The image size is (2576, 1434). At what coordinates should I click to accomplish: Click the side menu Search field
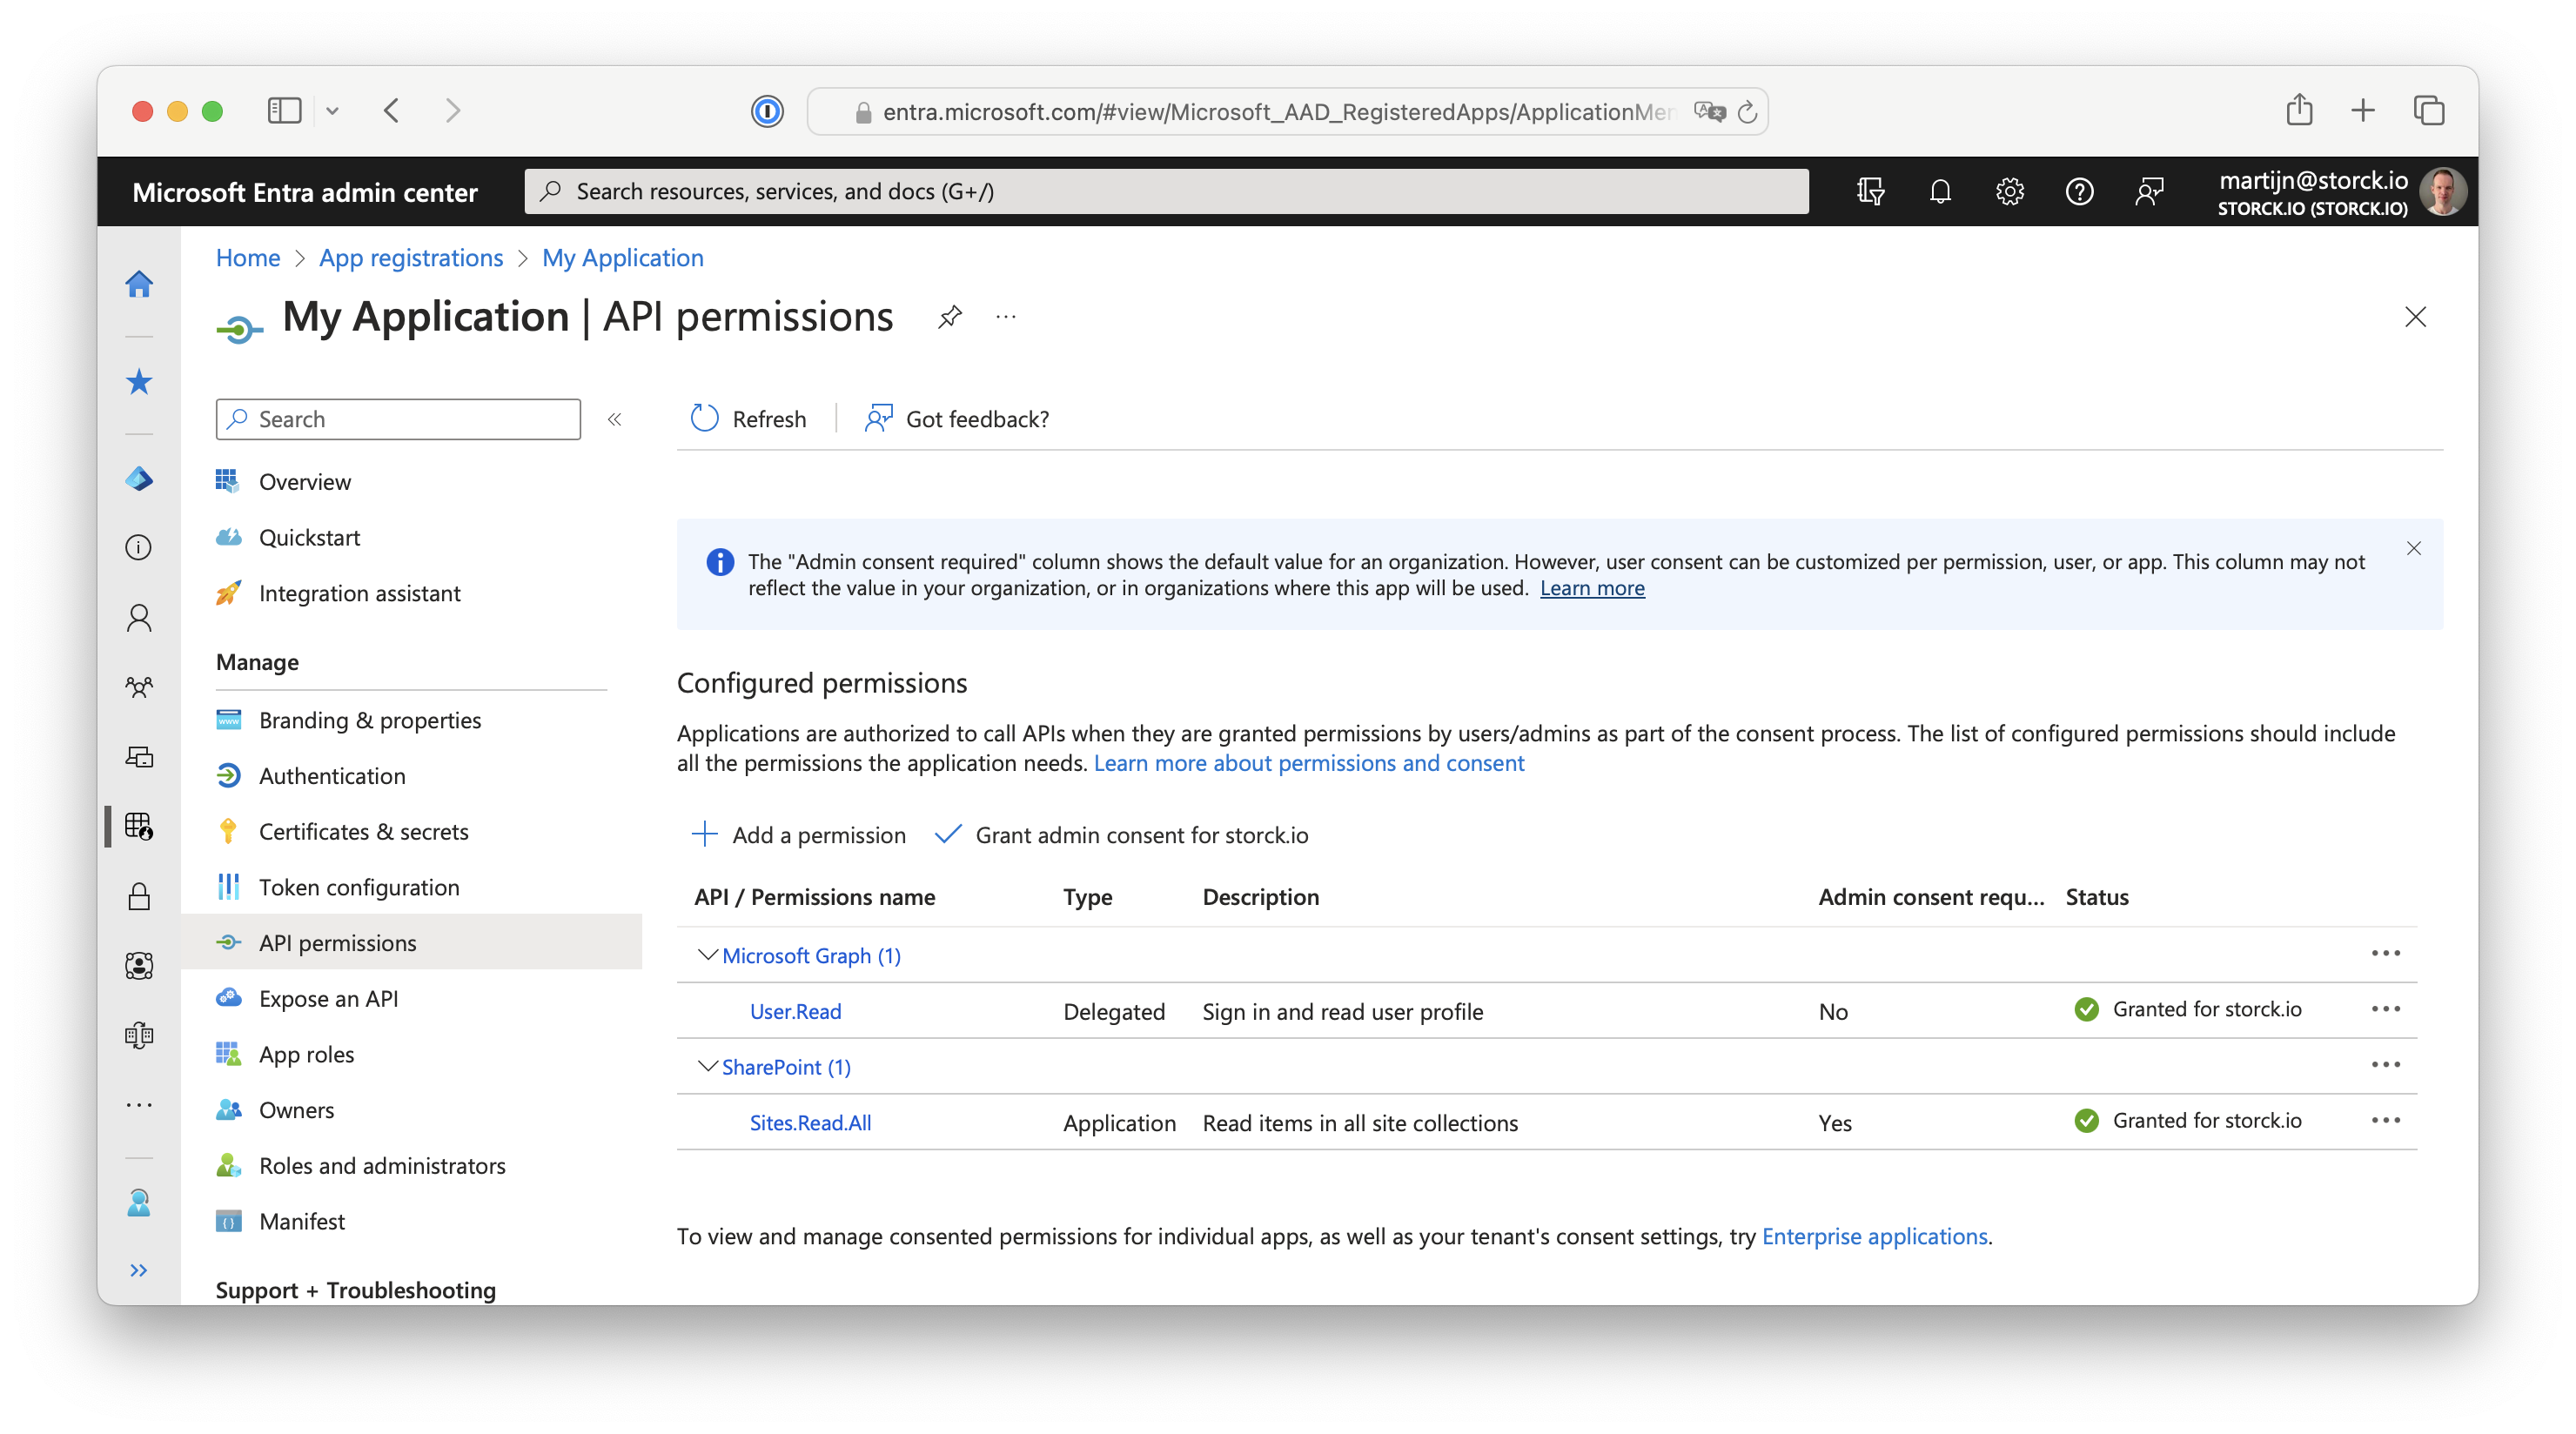(x=398, y=419)
